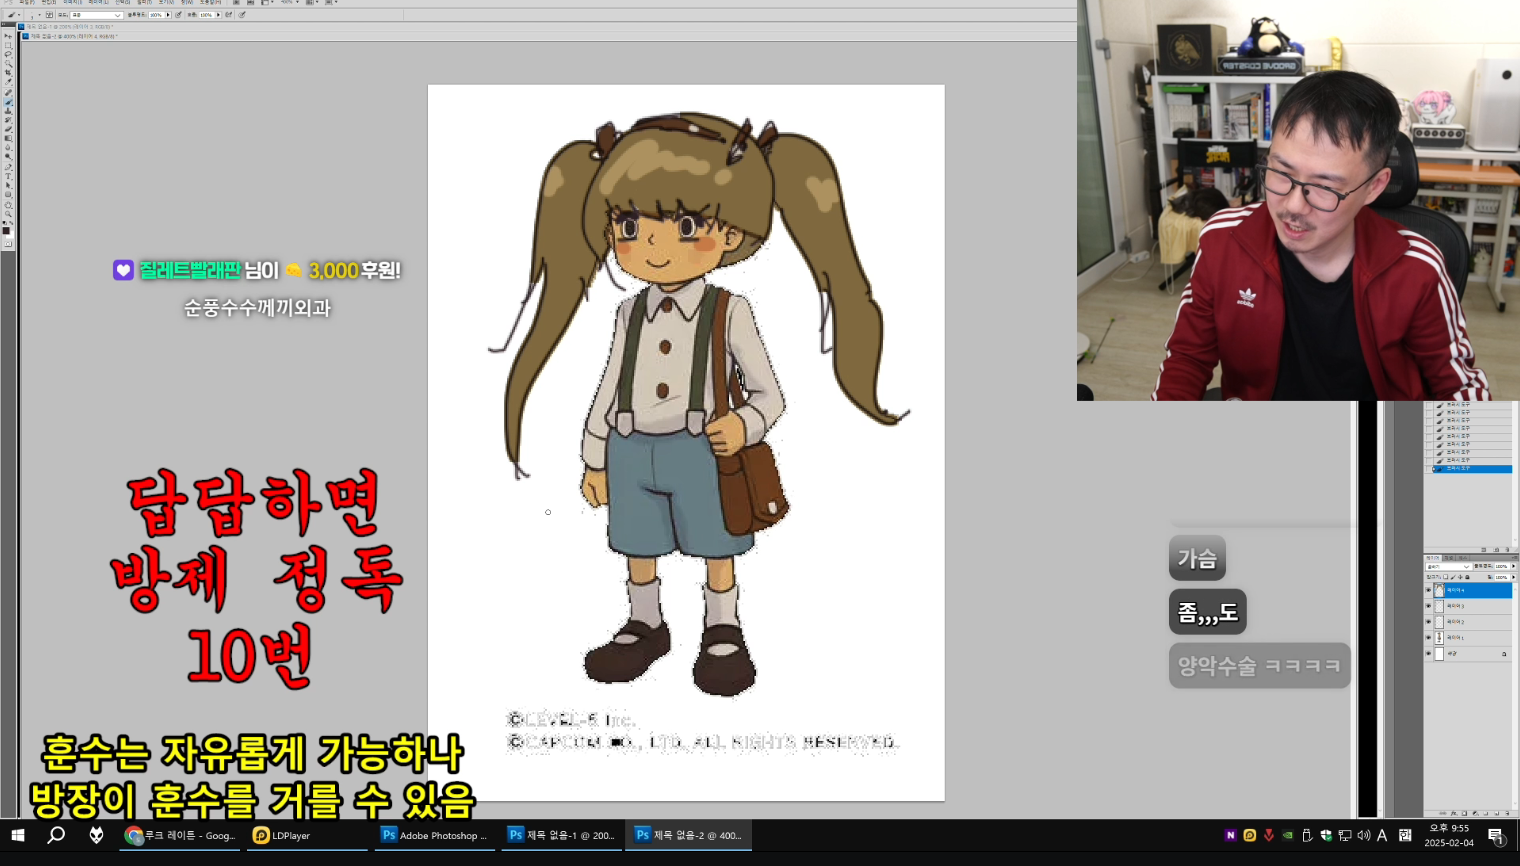The width and height of the screenshot is (1520, 866).
Task: Toggle lock position in Layers panel
Action: click(1460, 577)
